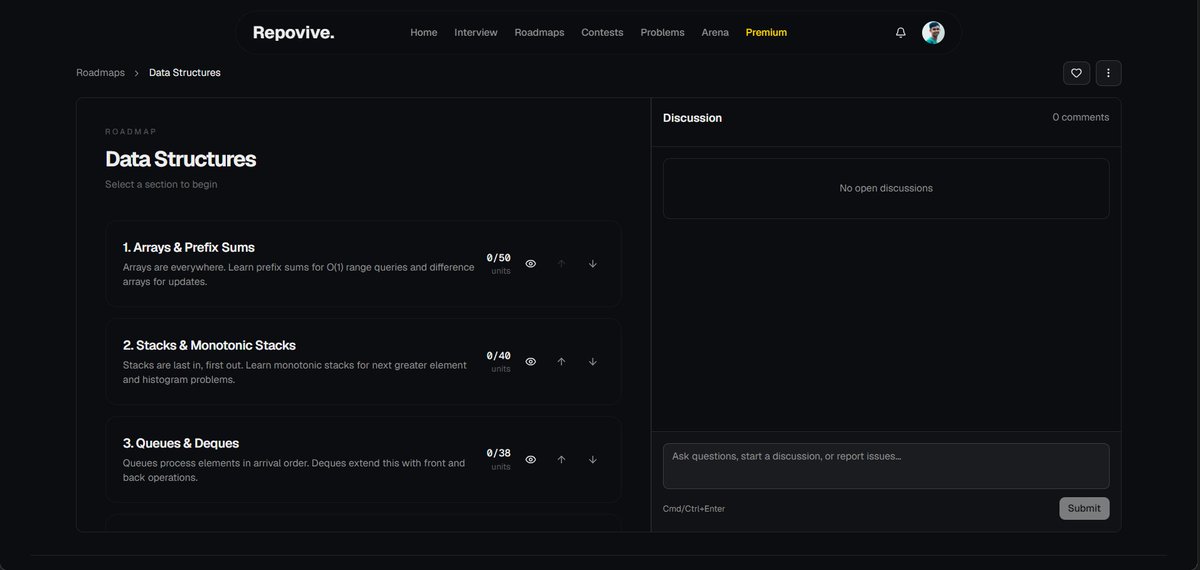Toggle visibility eye for Queues & Deques

click(531, 460)
